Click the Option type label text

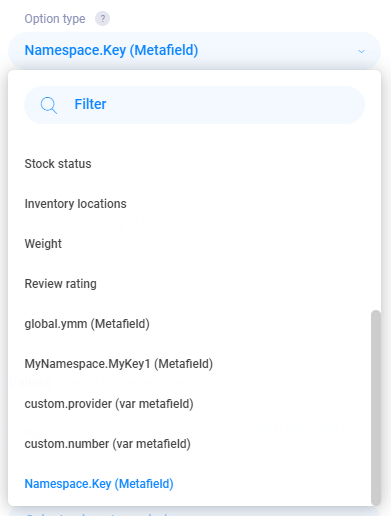55,19
